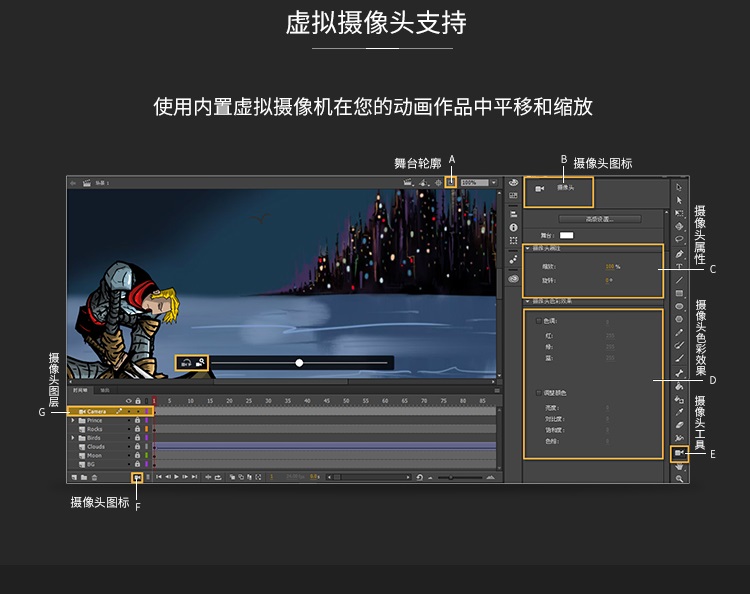Select the Bone tool

[x=679, y=373]
